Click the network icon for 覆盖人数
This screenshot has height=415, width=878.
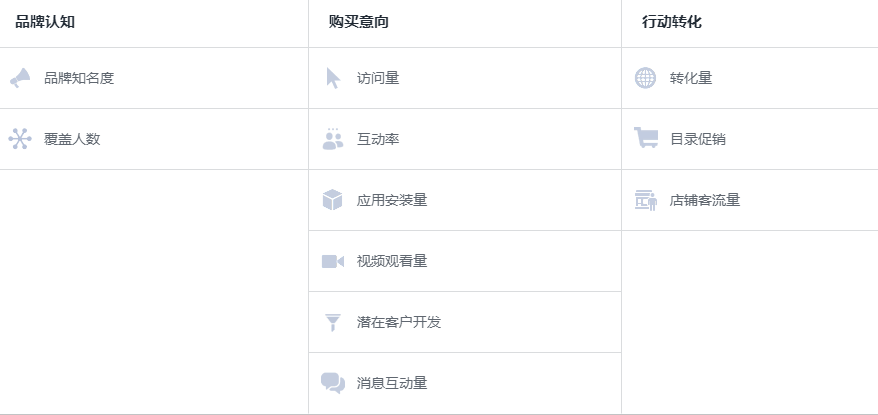(x=20, y=139)
